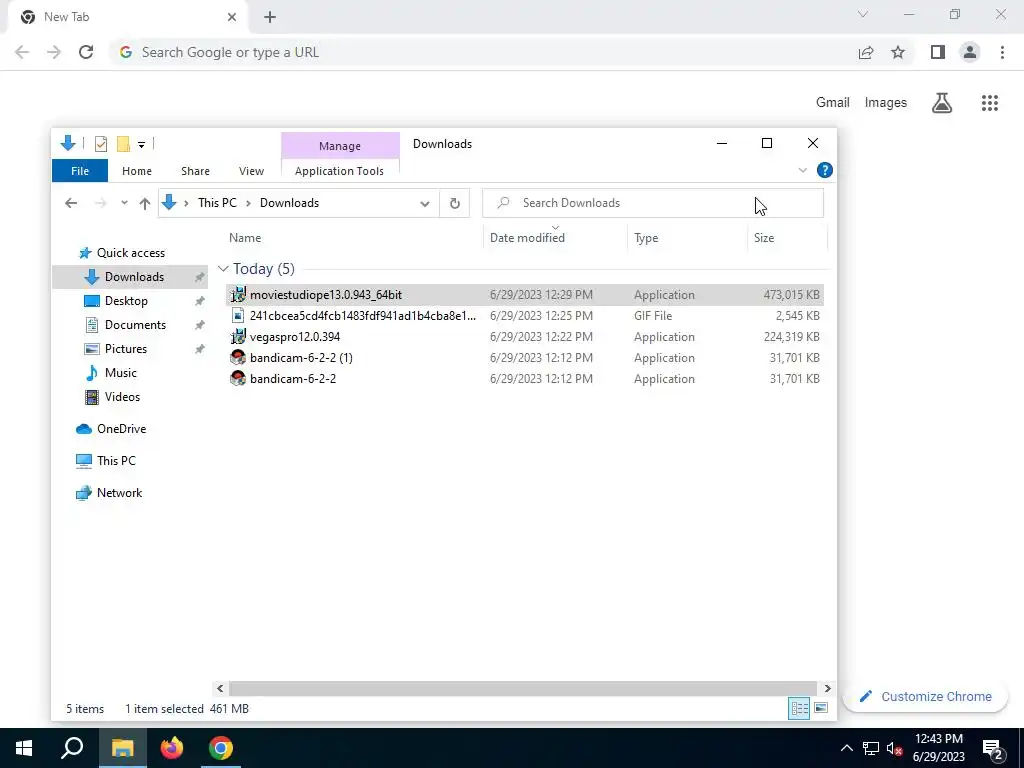This screenshot has width=1024, height=768.
Task: Select the GIF file icon for 241cbcea5cd4fcb1483
Action: 238,315
